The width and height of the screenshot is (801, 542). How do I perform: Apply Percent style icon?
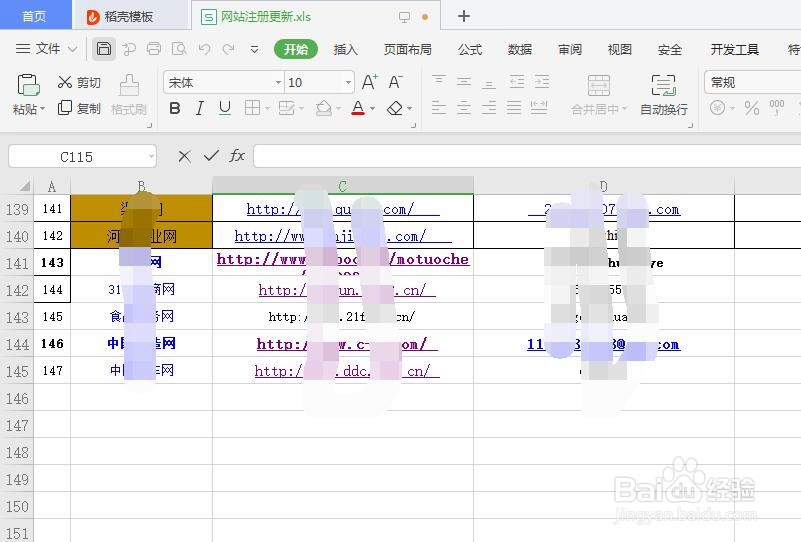[751, 108]
